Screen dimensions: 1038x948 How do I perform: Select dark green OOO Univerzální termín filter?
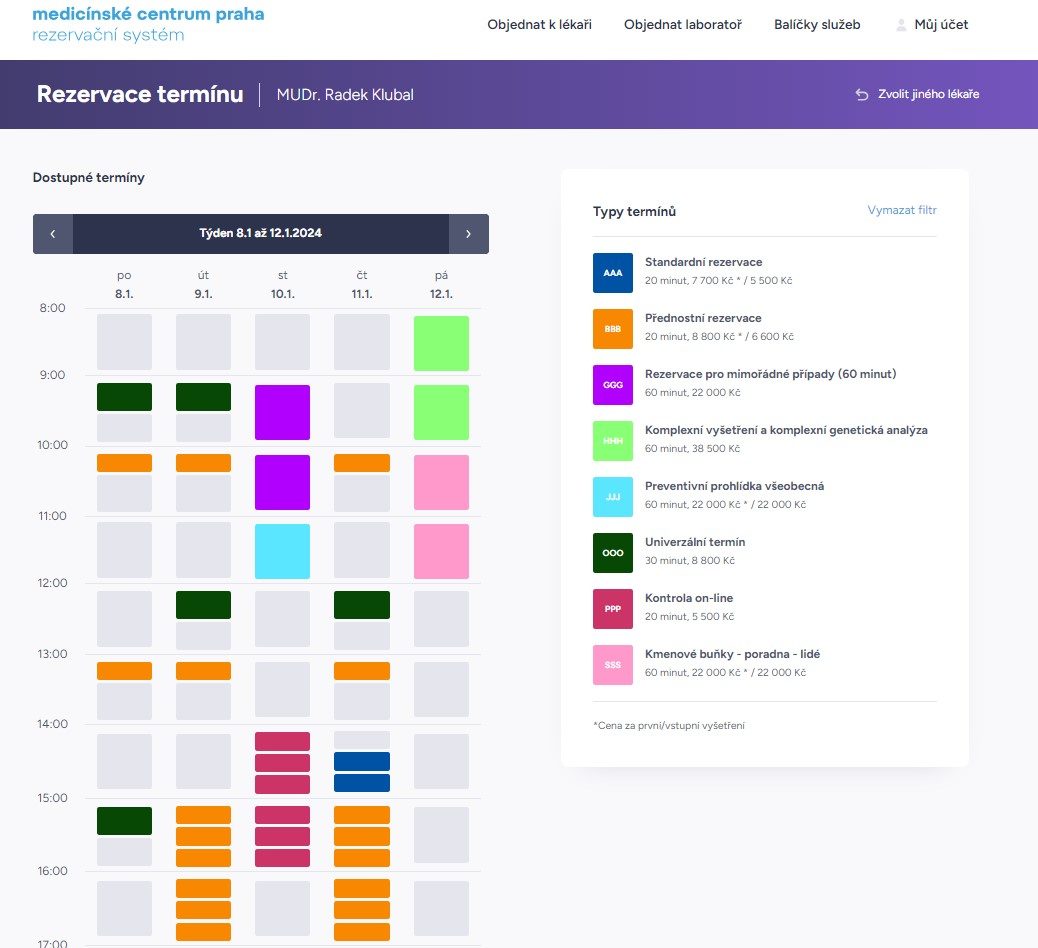point(613,553)
